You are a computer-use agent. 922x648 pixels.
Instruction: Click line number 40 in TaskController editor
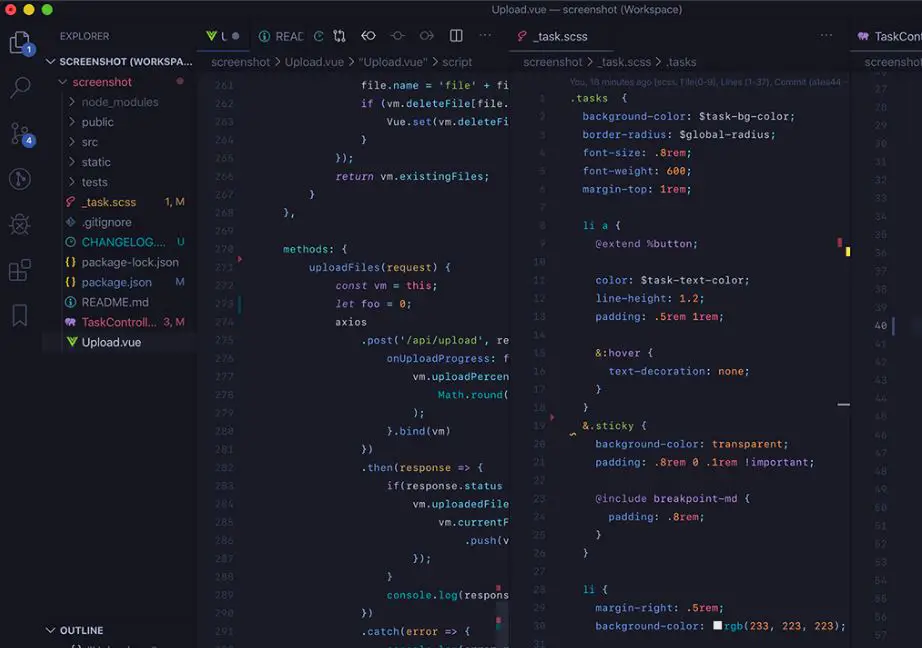click(x=880, y=325)
